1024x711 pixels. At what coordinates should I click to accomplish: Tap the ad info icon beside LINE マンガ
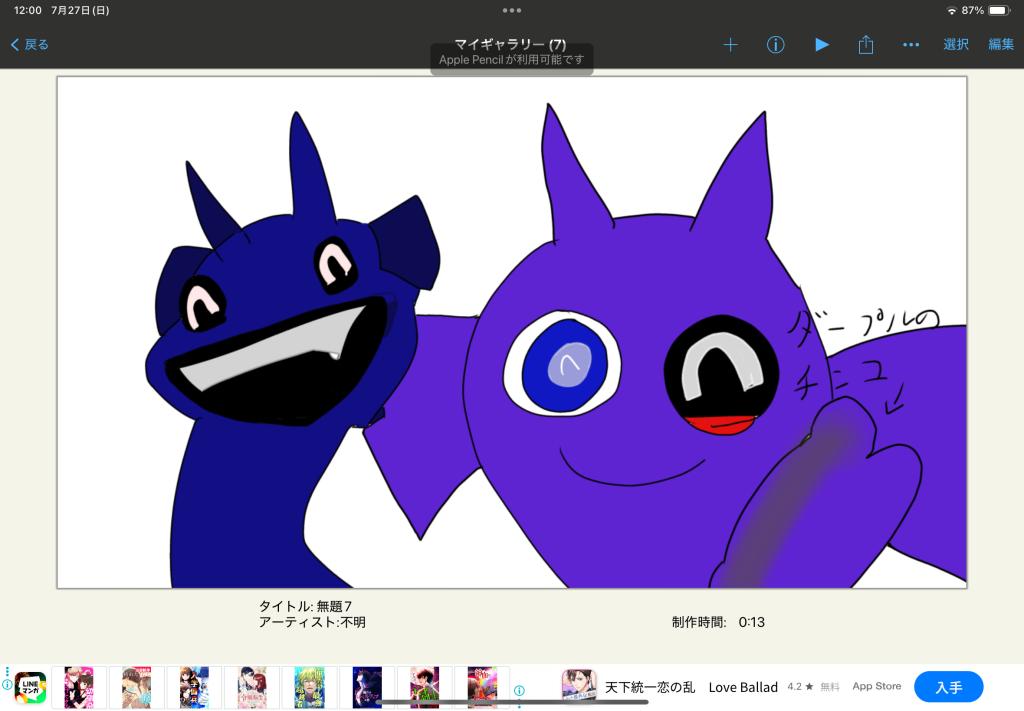(x=7, y=685)
